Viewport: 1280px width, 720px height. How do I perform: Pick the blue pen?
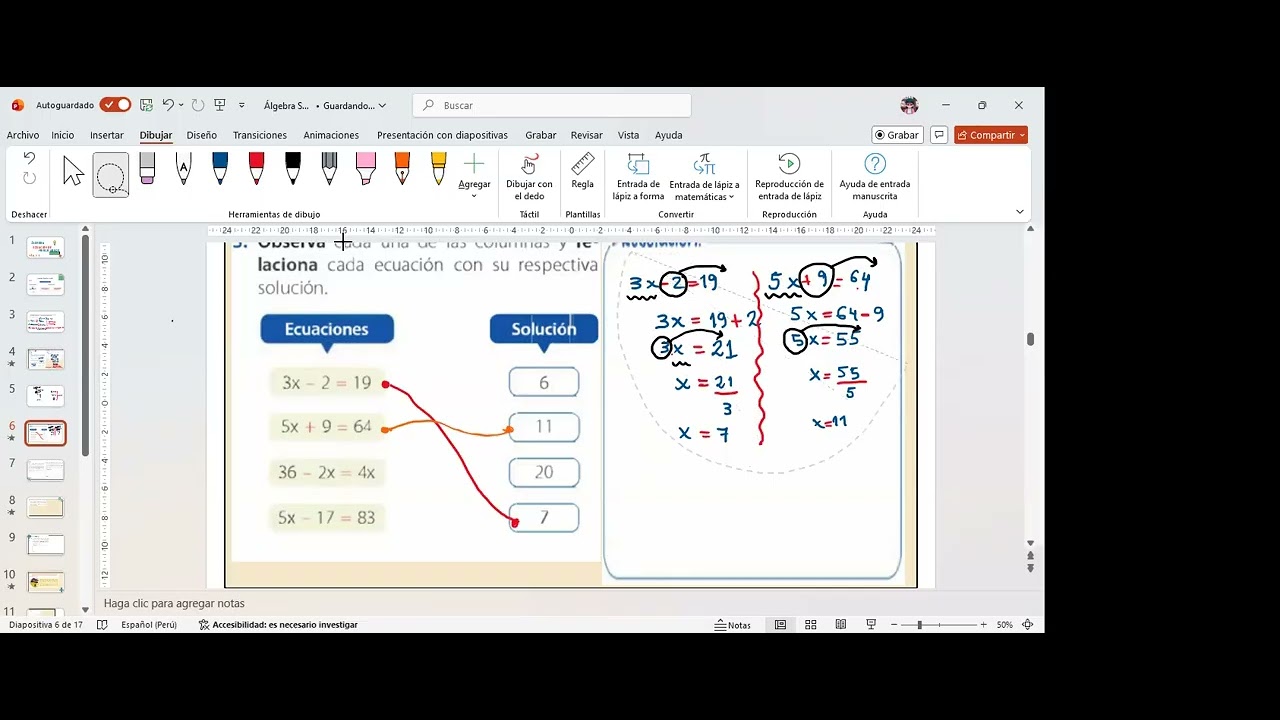pos(220,168)
